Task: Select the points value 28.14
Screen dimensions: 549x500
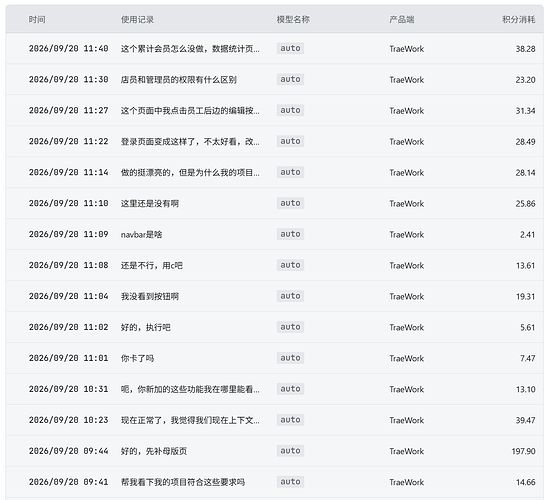Action: tap(525, 173)
